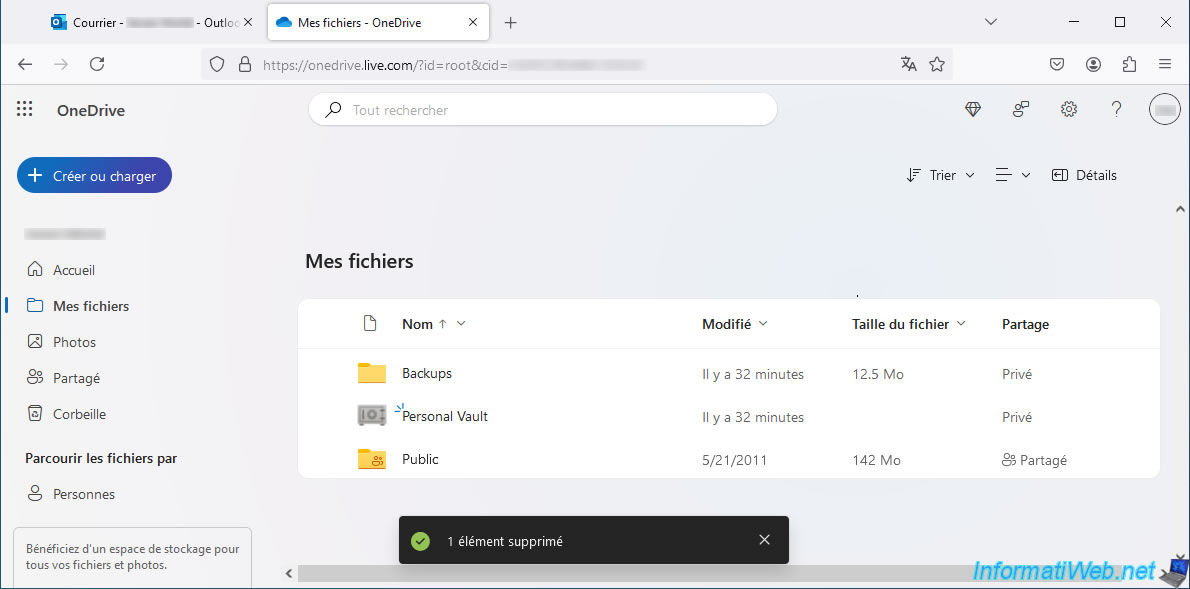
Task: Click the shield tracking protection icon
Action: tap(217, 65)
